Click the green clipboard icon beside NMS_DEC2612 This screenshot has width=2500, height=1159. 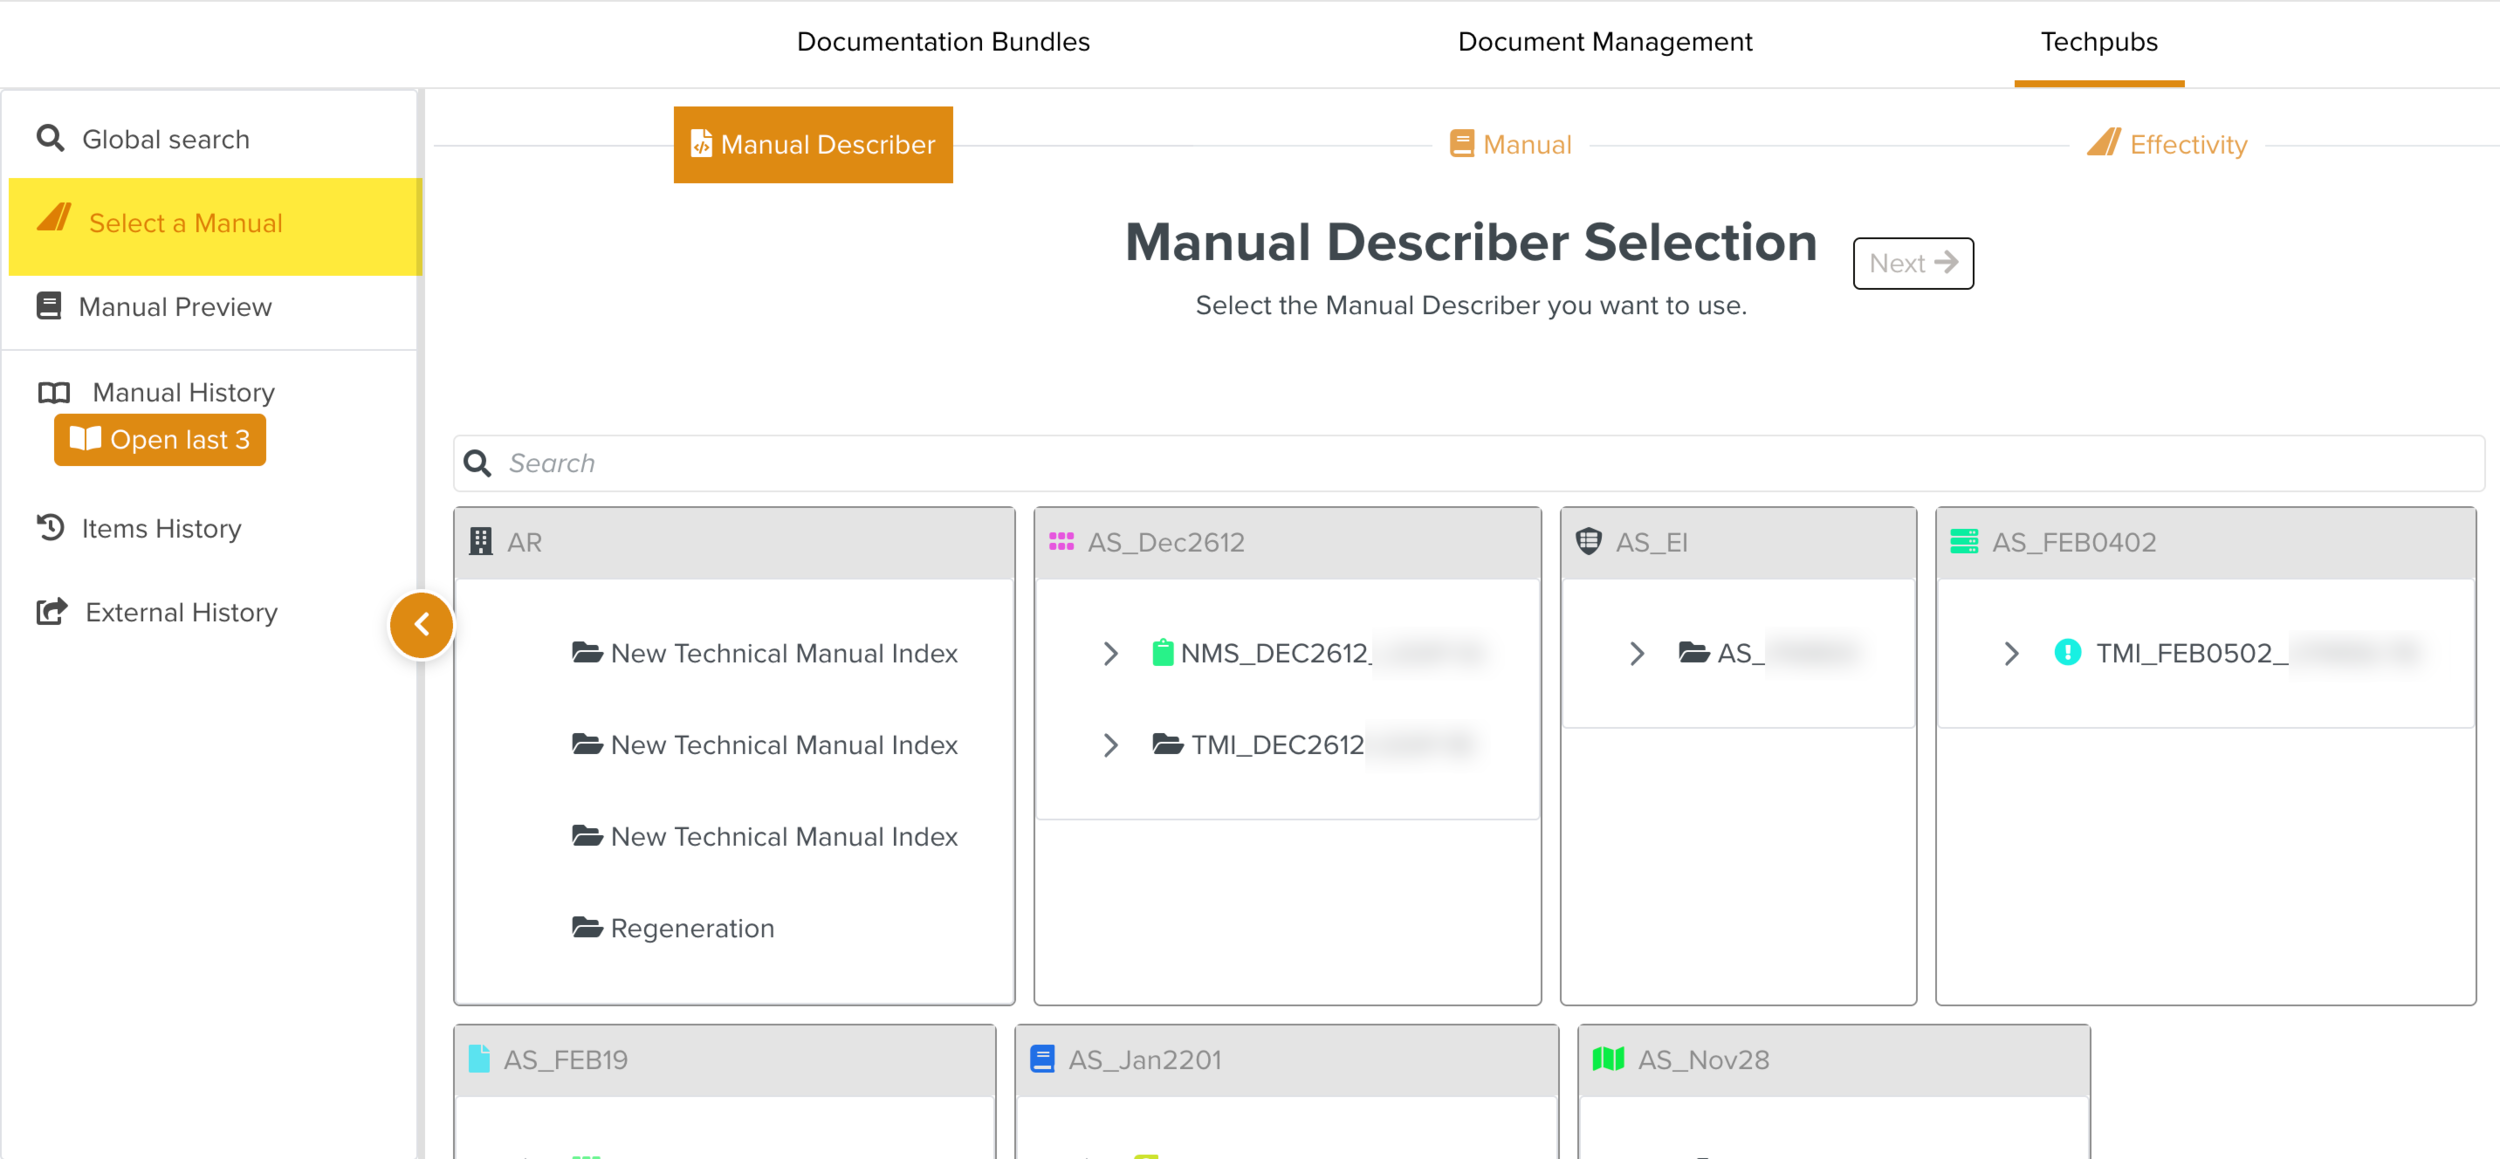point(1162,653)
